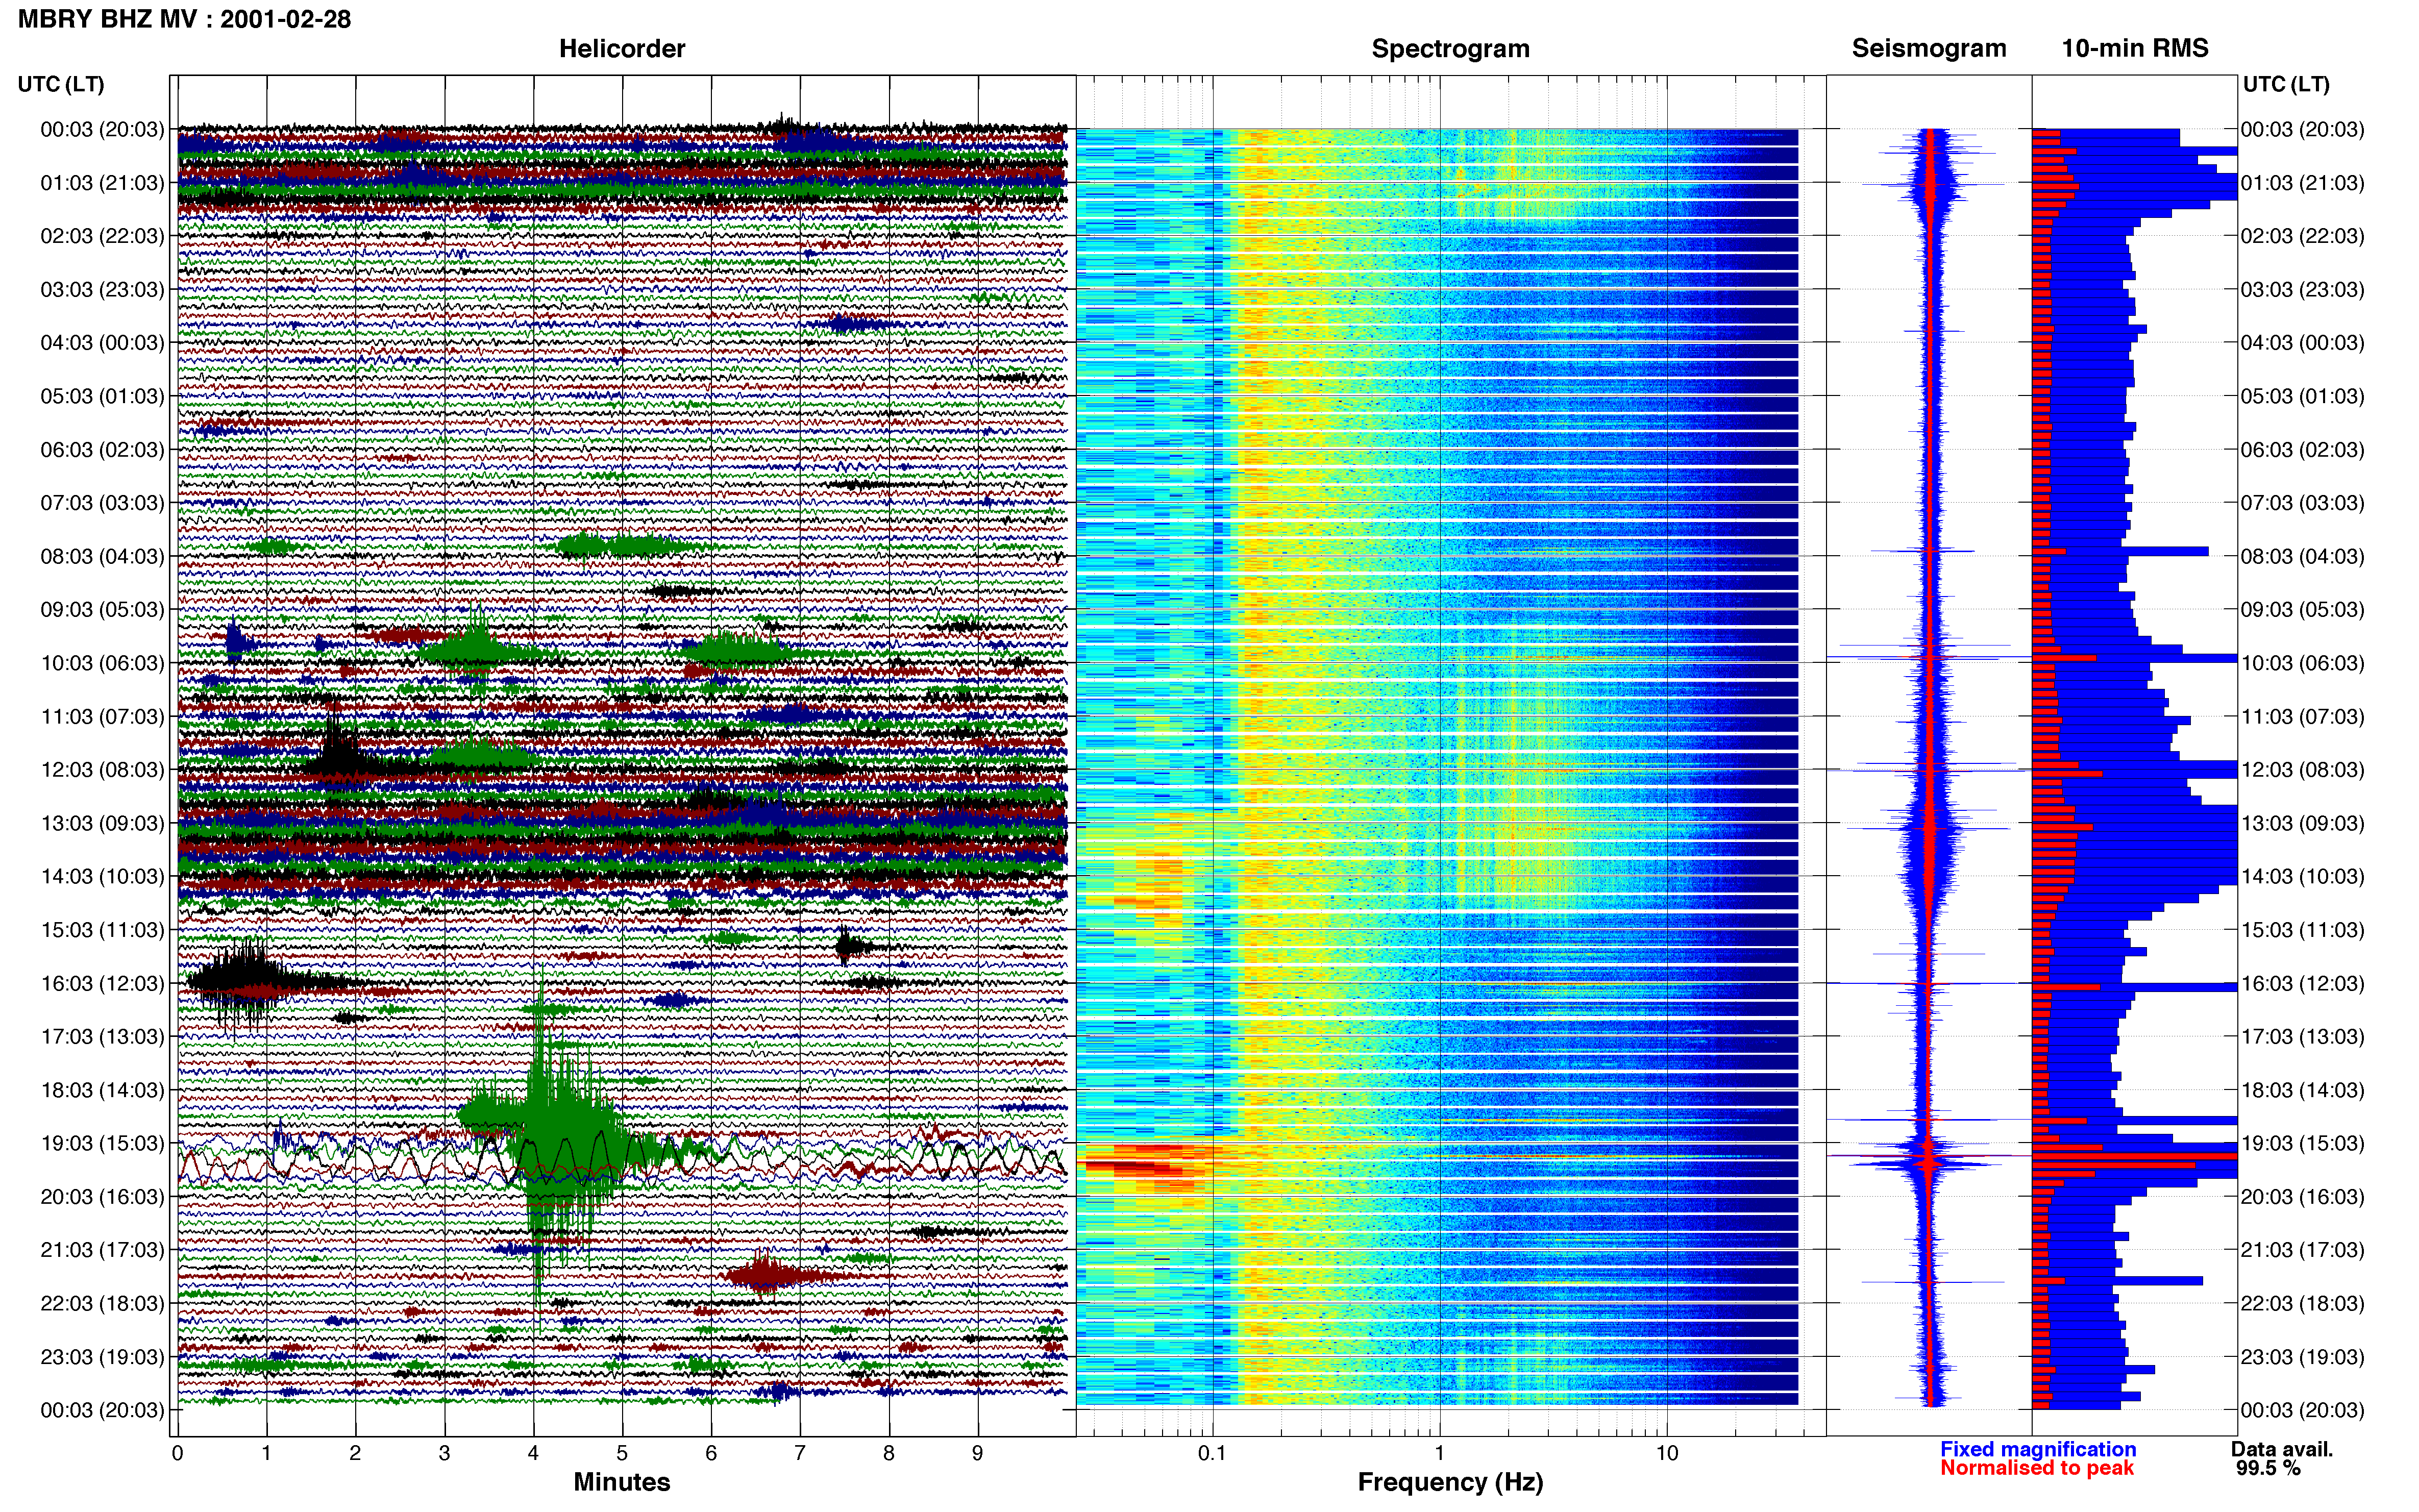The height and width of the screenshot is (1512, 2419).
Task: Click the 'Minutes' x-axis label
Action: pos(622,1482)
